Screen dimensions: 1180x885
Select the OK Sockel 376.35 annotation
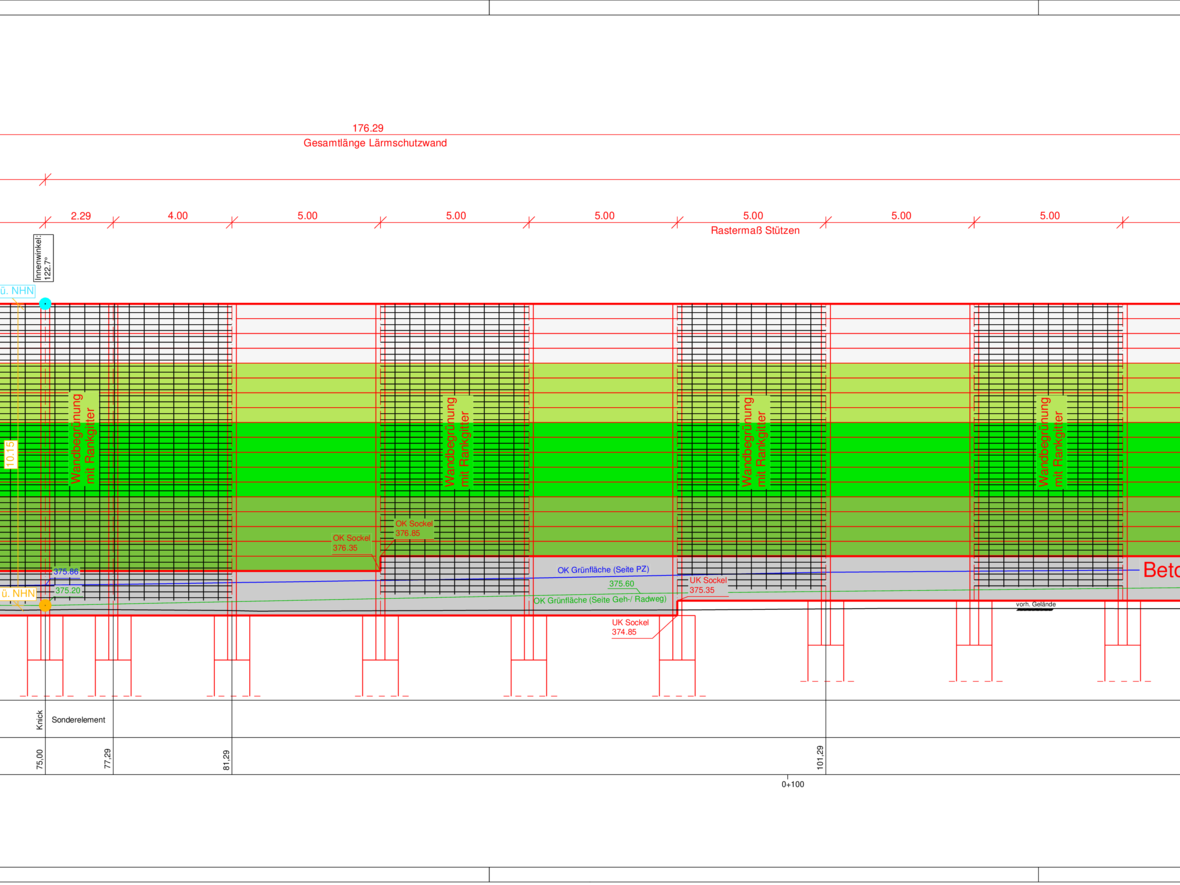(x=351, y=543)
